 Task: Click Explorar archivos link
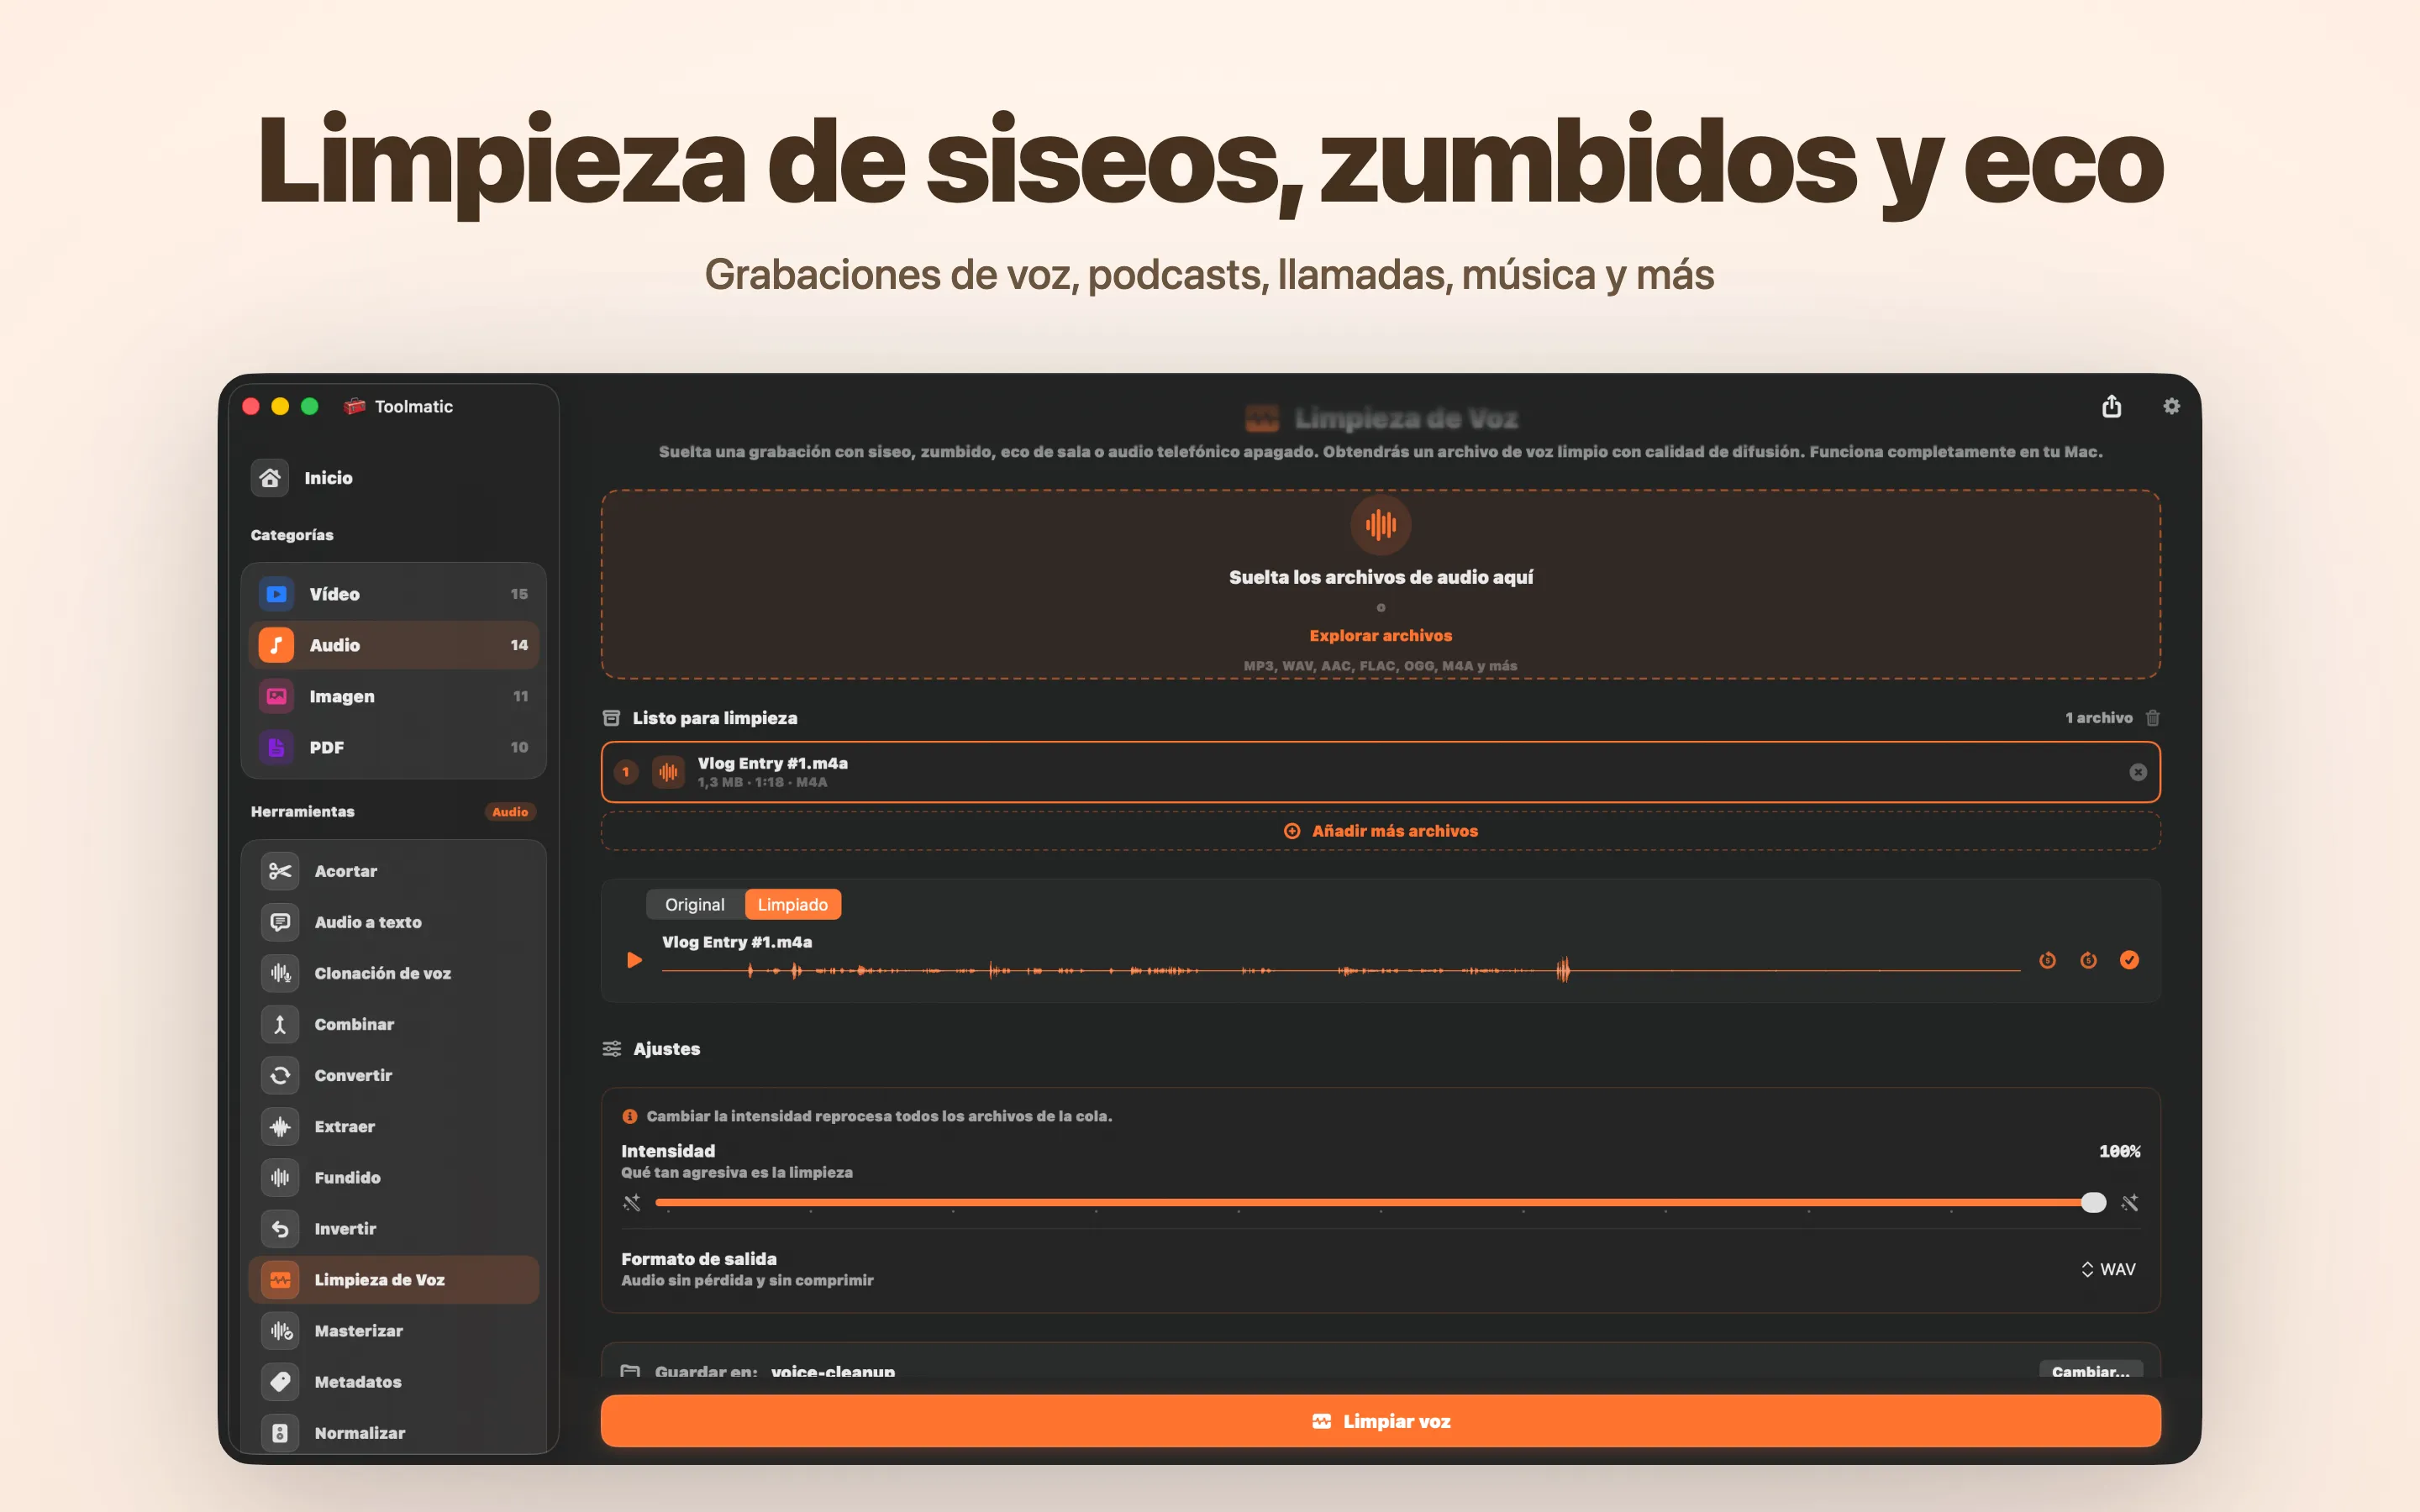(1380, 635)
